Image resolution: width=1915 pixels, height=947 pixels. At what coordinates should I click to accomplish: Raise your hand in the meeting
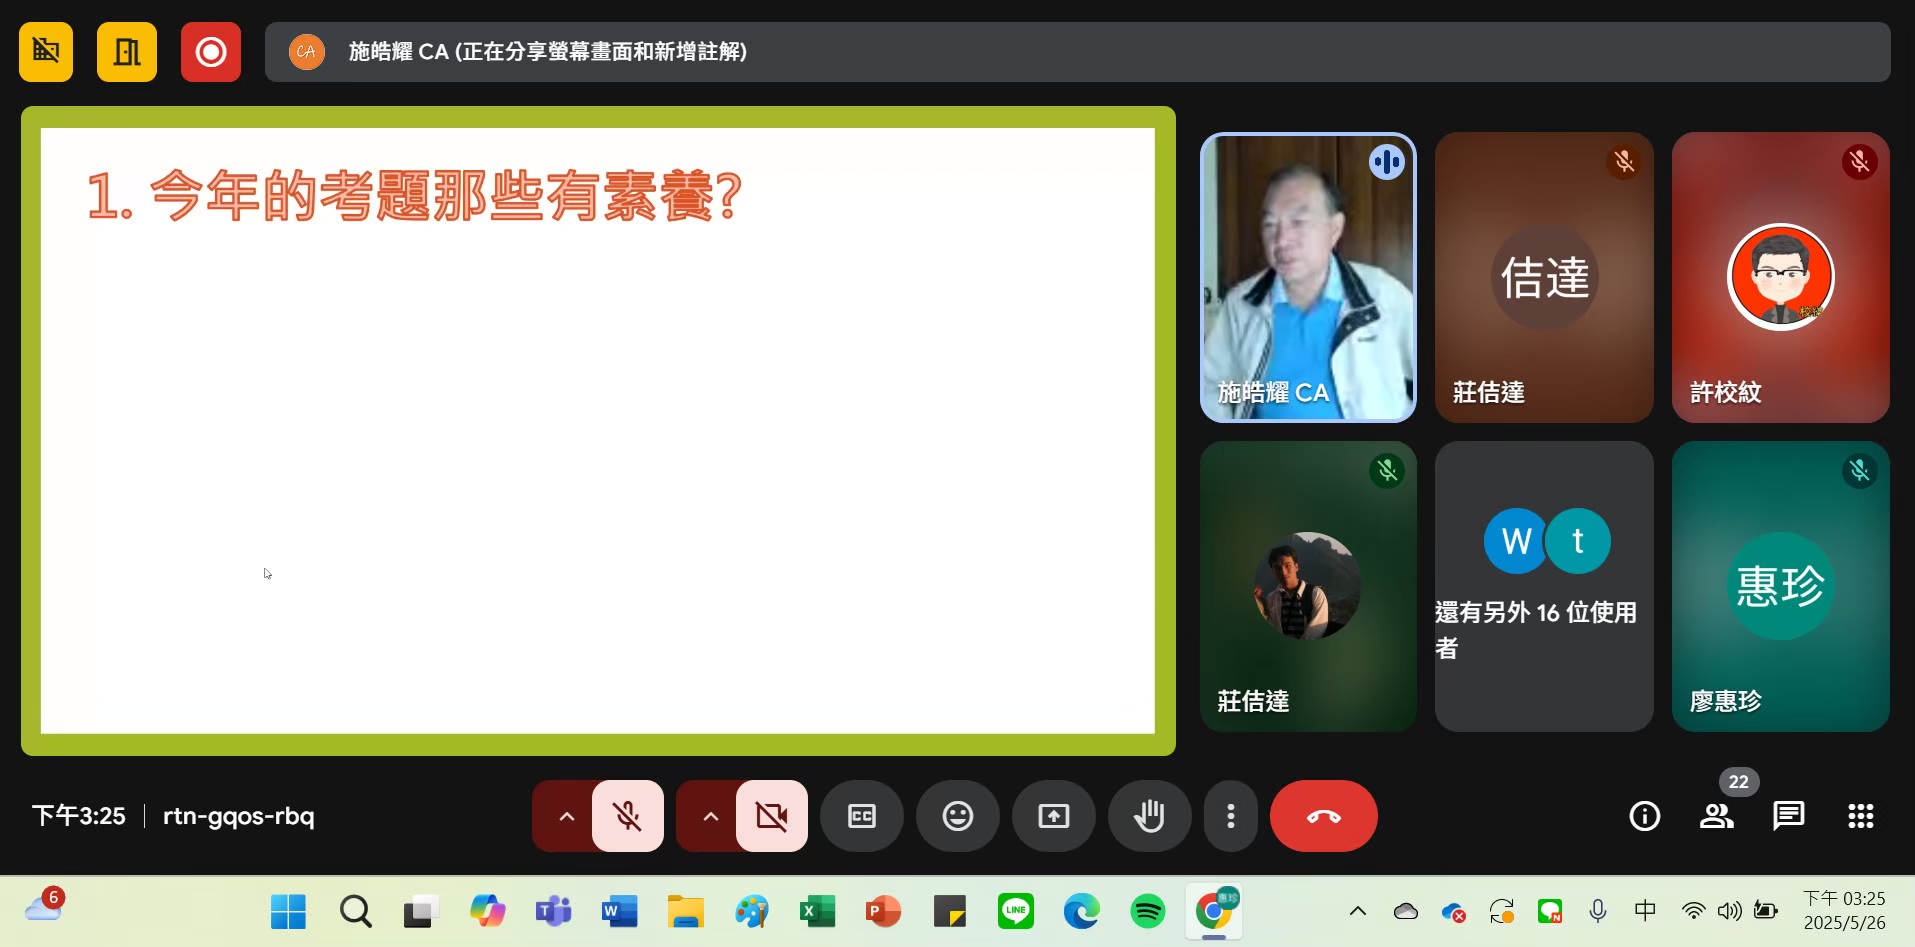1149,816
